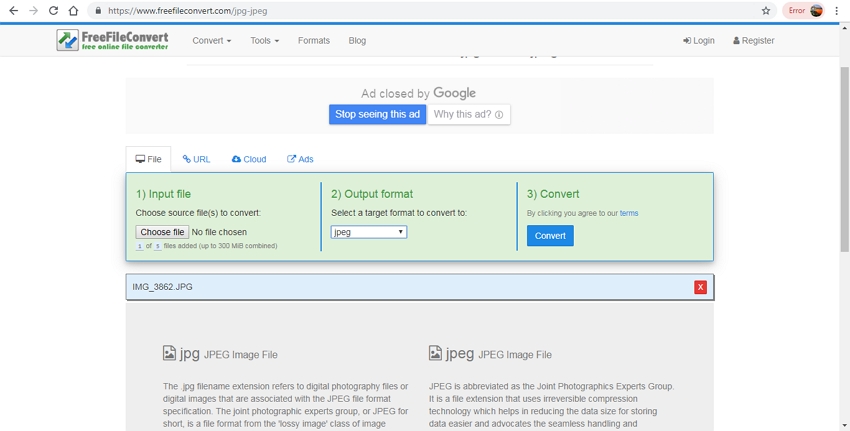Expand the Tools dropdown menu
Image resolution: width=850 pixels, height=431 pixels.
point(264,41)
